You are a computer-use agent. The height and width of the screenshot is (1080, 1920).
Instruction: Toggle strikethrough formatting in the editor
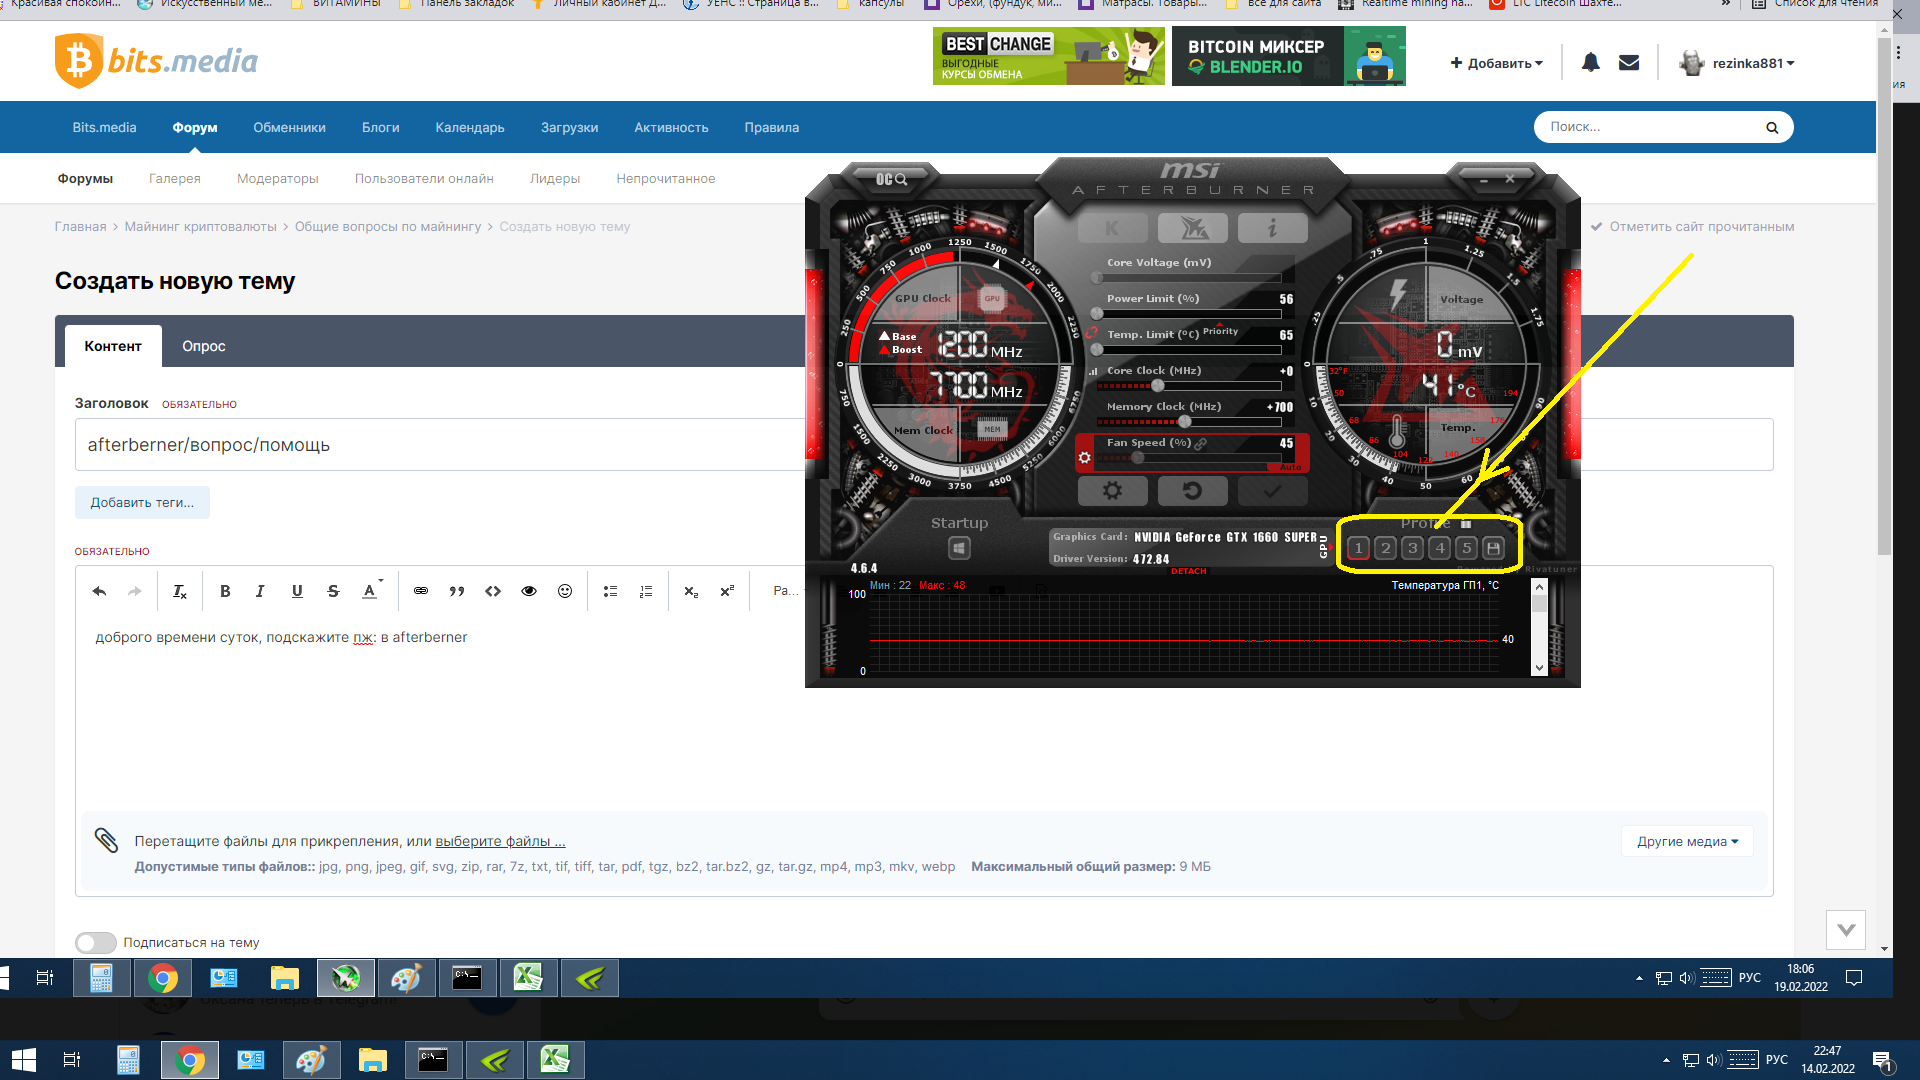[x=333, y=592]
